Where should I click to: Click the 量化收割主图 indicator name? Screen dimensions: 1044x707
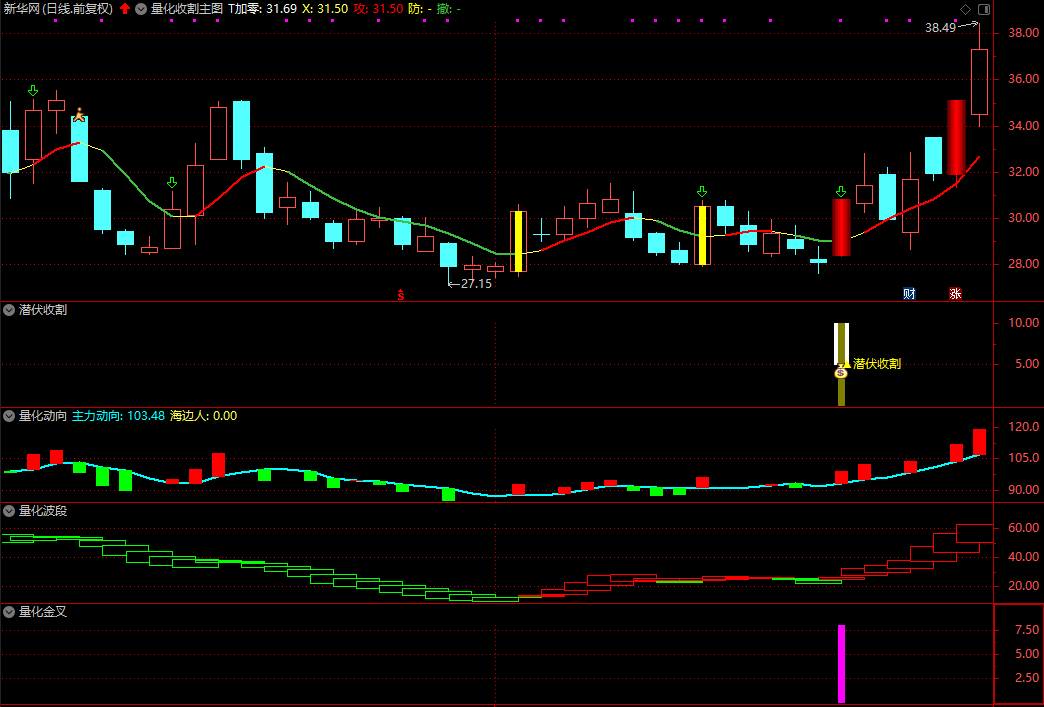pos(186,9)
